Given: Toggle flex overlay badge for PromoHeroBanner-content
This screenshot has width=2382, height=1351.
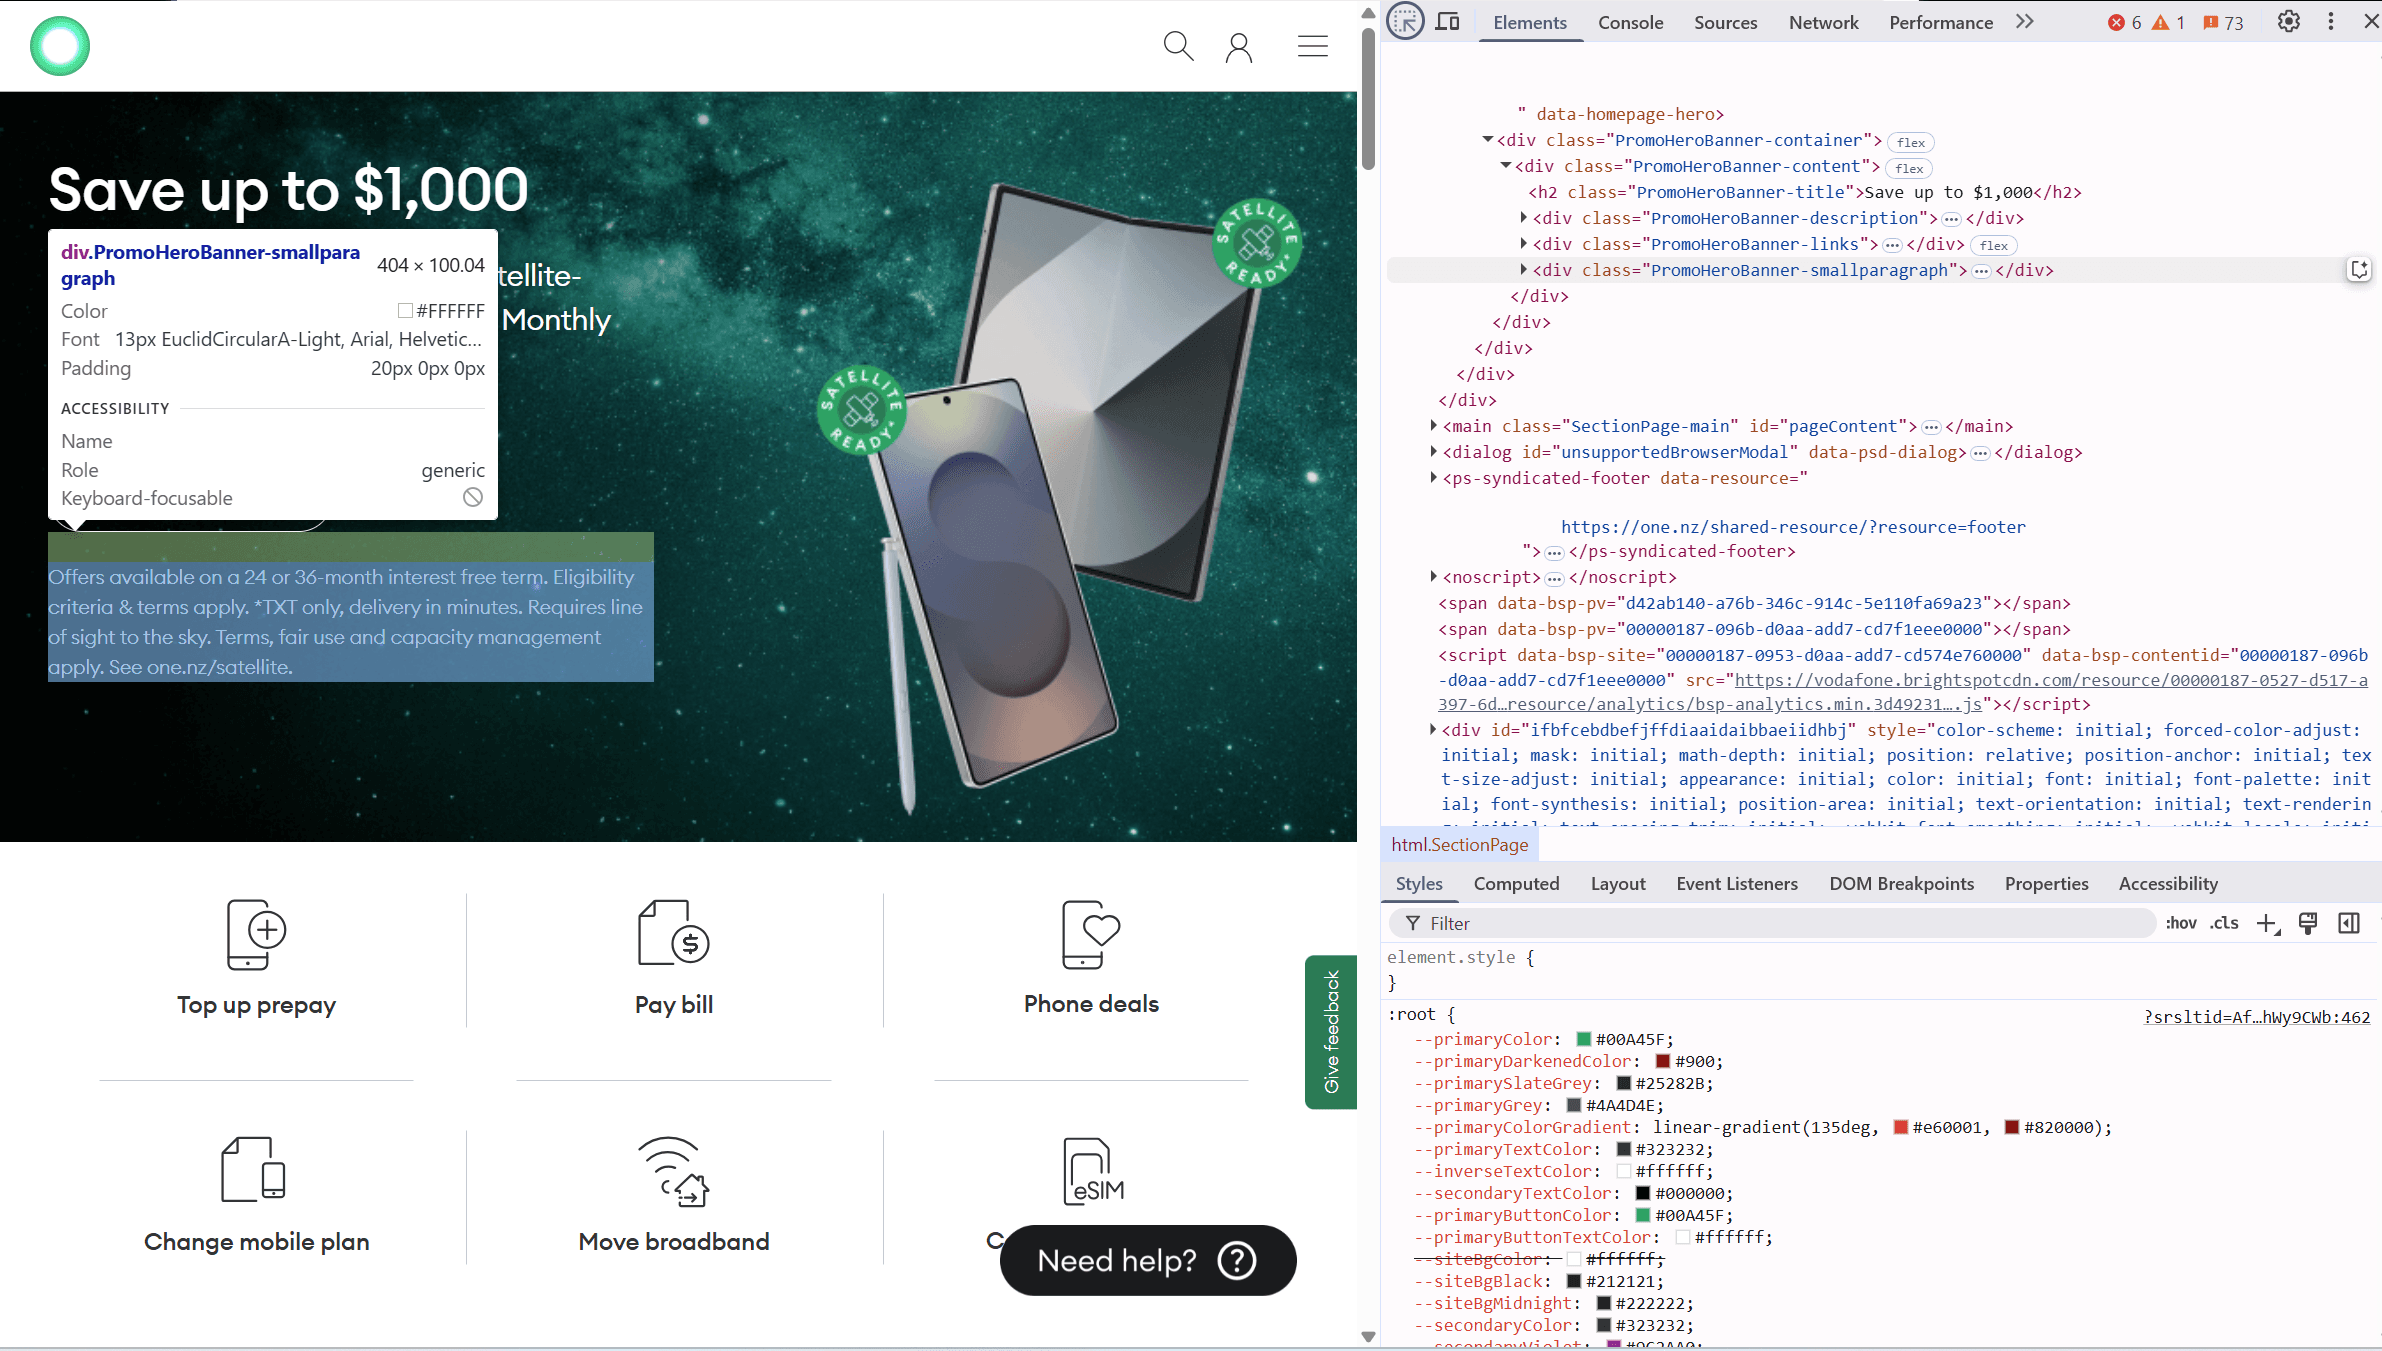Looking at the screenshot, I should (x=1909, y=168).
